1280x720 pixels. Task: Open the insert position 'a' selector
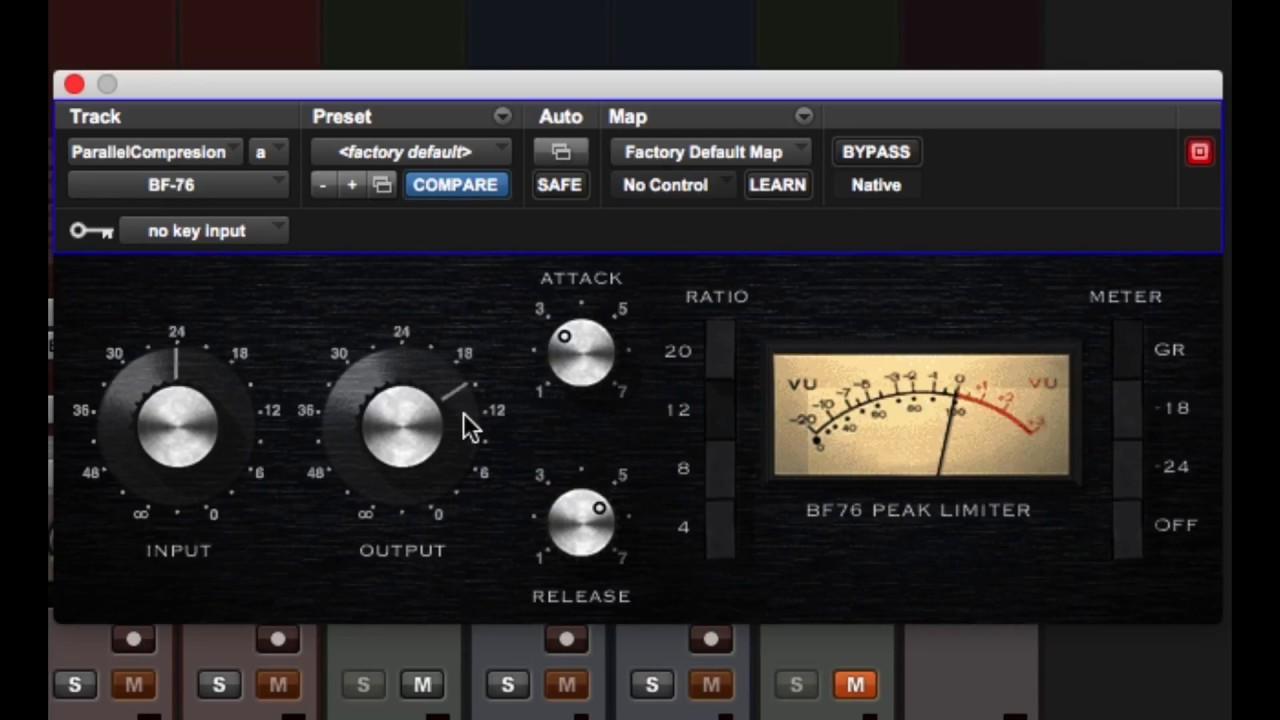point(269,152)
